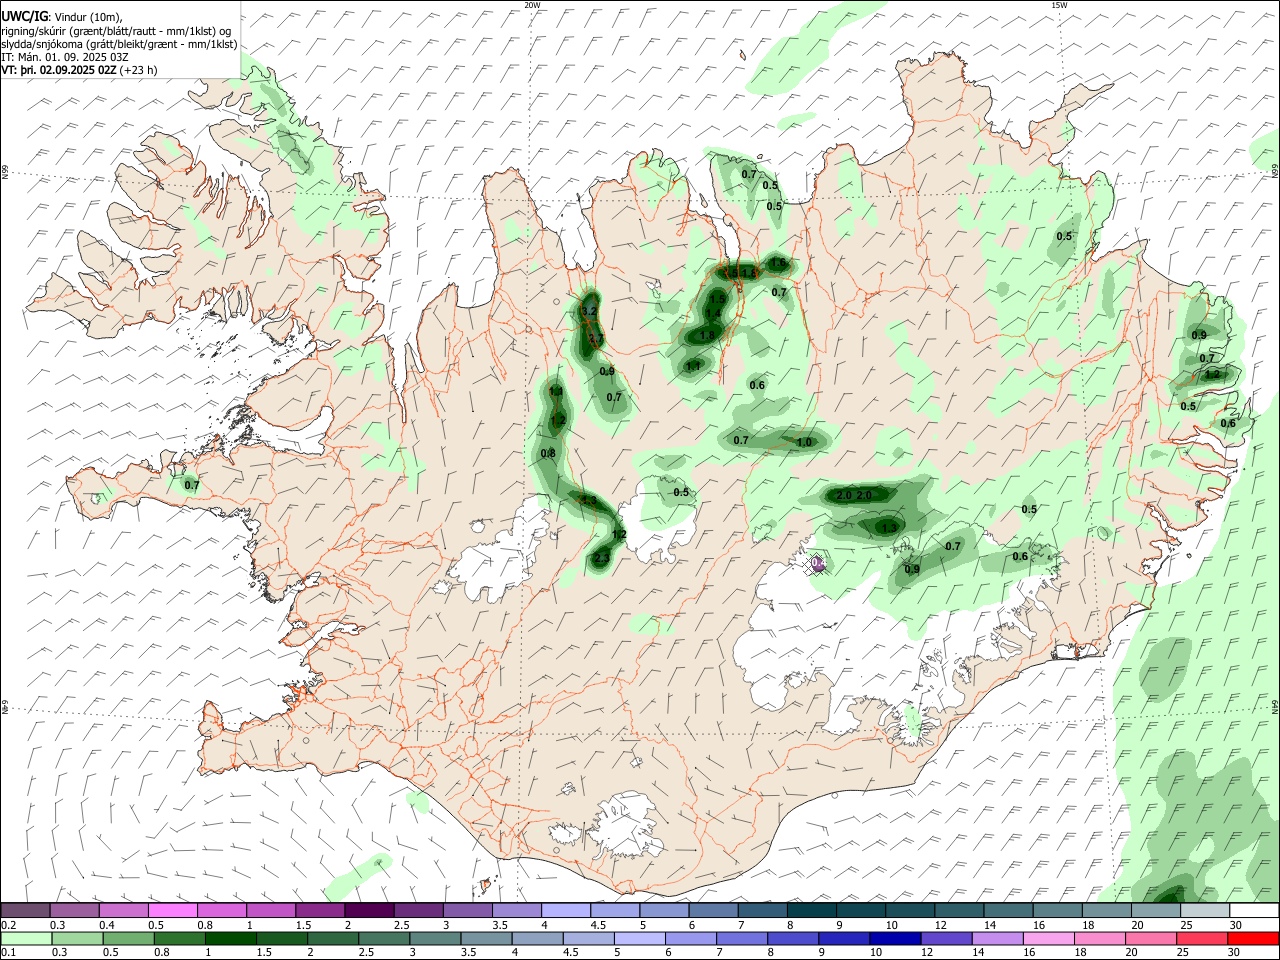Select the dark teal 8–9 upper swatch
Image resolution: width=1280 pixels, height=960 pixels.
click(810, 910)
